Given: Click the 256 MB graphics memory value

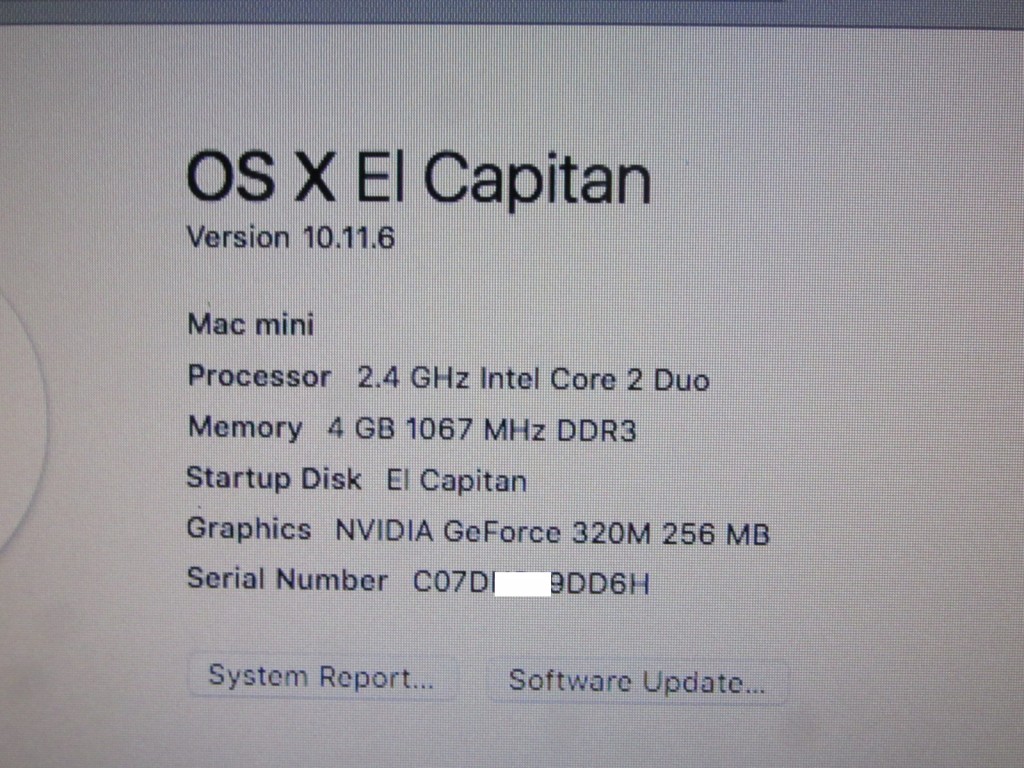Looking at the screenshot, I should (x=716, y=534).
